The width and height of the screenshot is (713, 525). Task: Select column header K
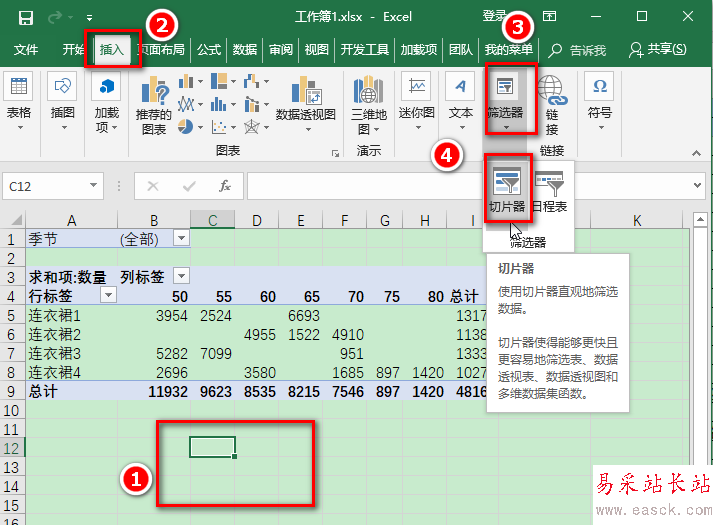coord(637,220)
